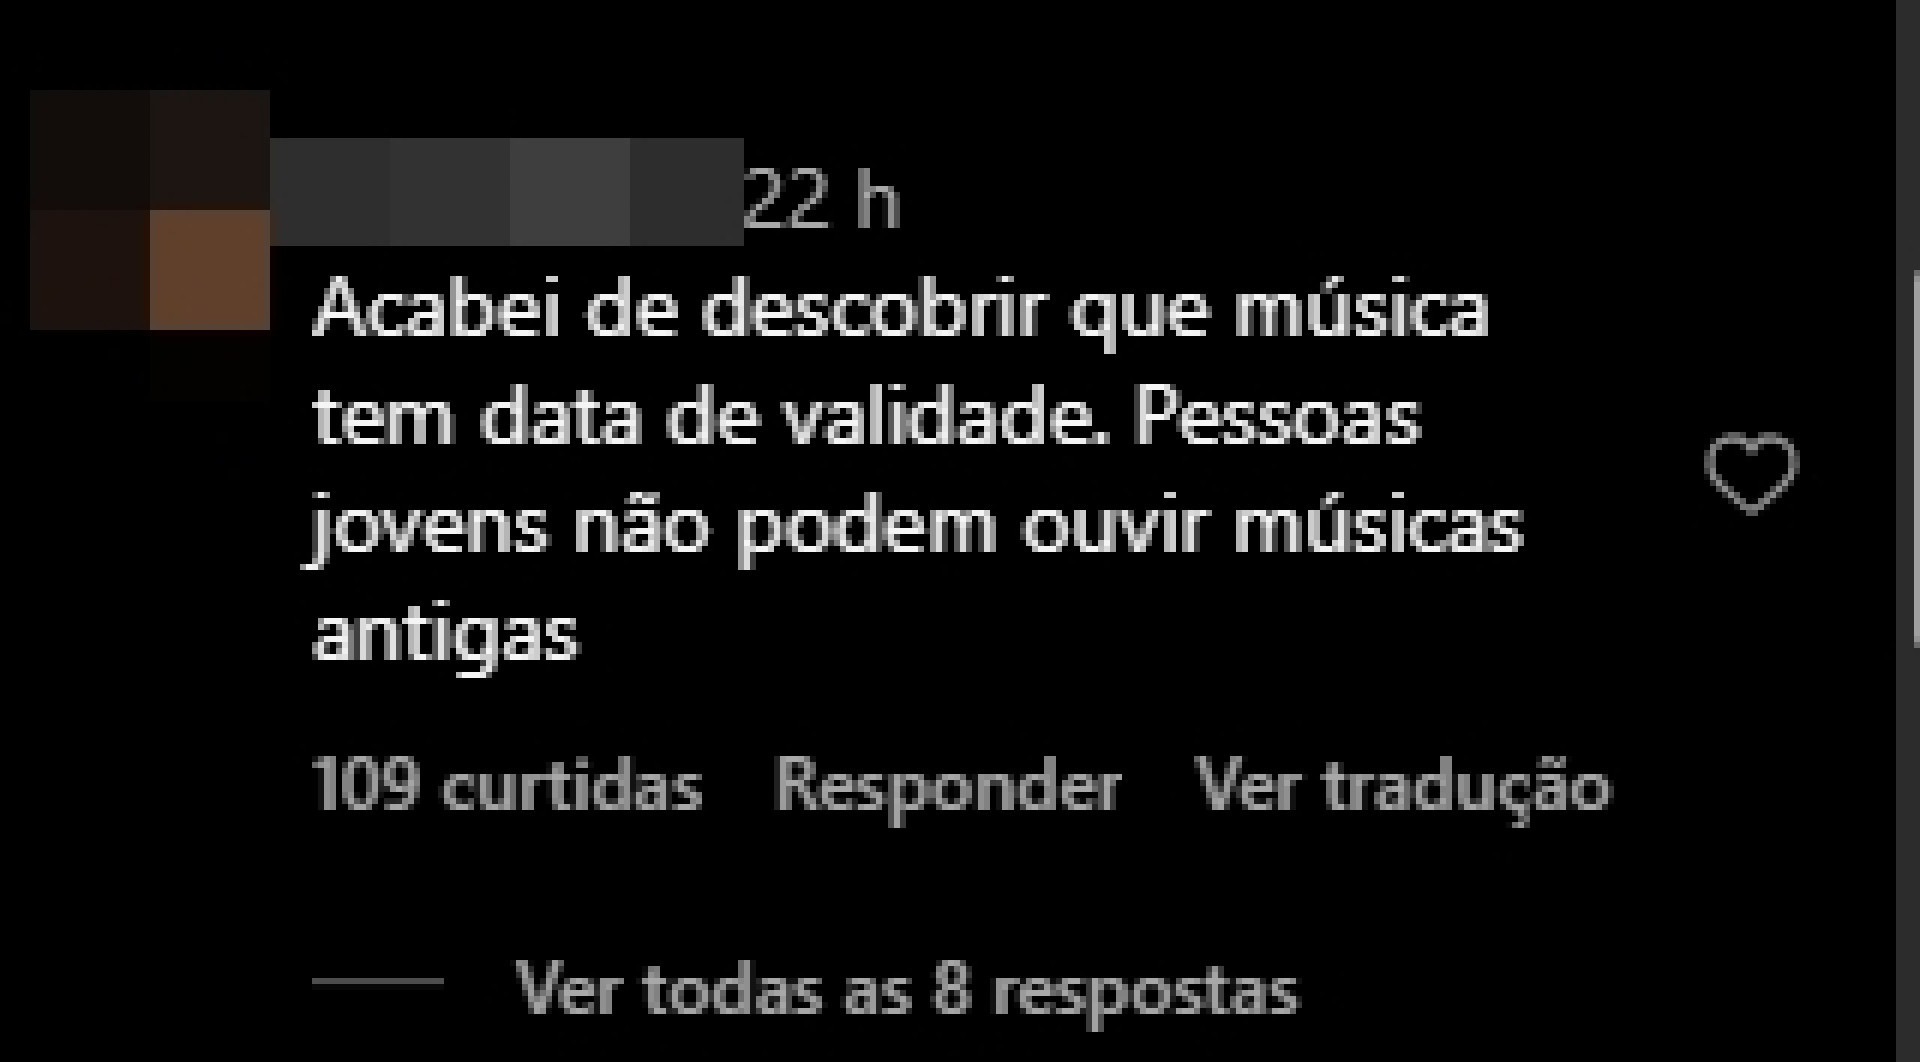Image resolution: width=1920 pixels, height=1062 pixels.
Task: Click Ver tradução under the comment
Action: coord(1403,786)
